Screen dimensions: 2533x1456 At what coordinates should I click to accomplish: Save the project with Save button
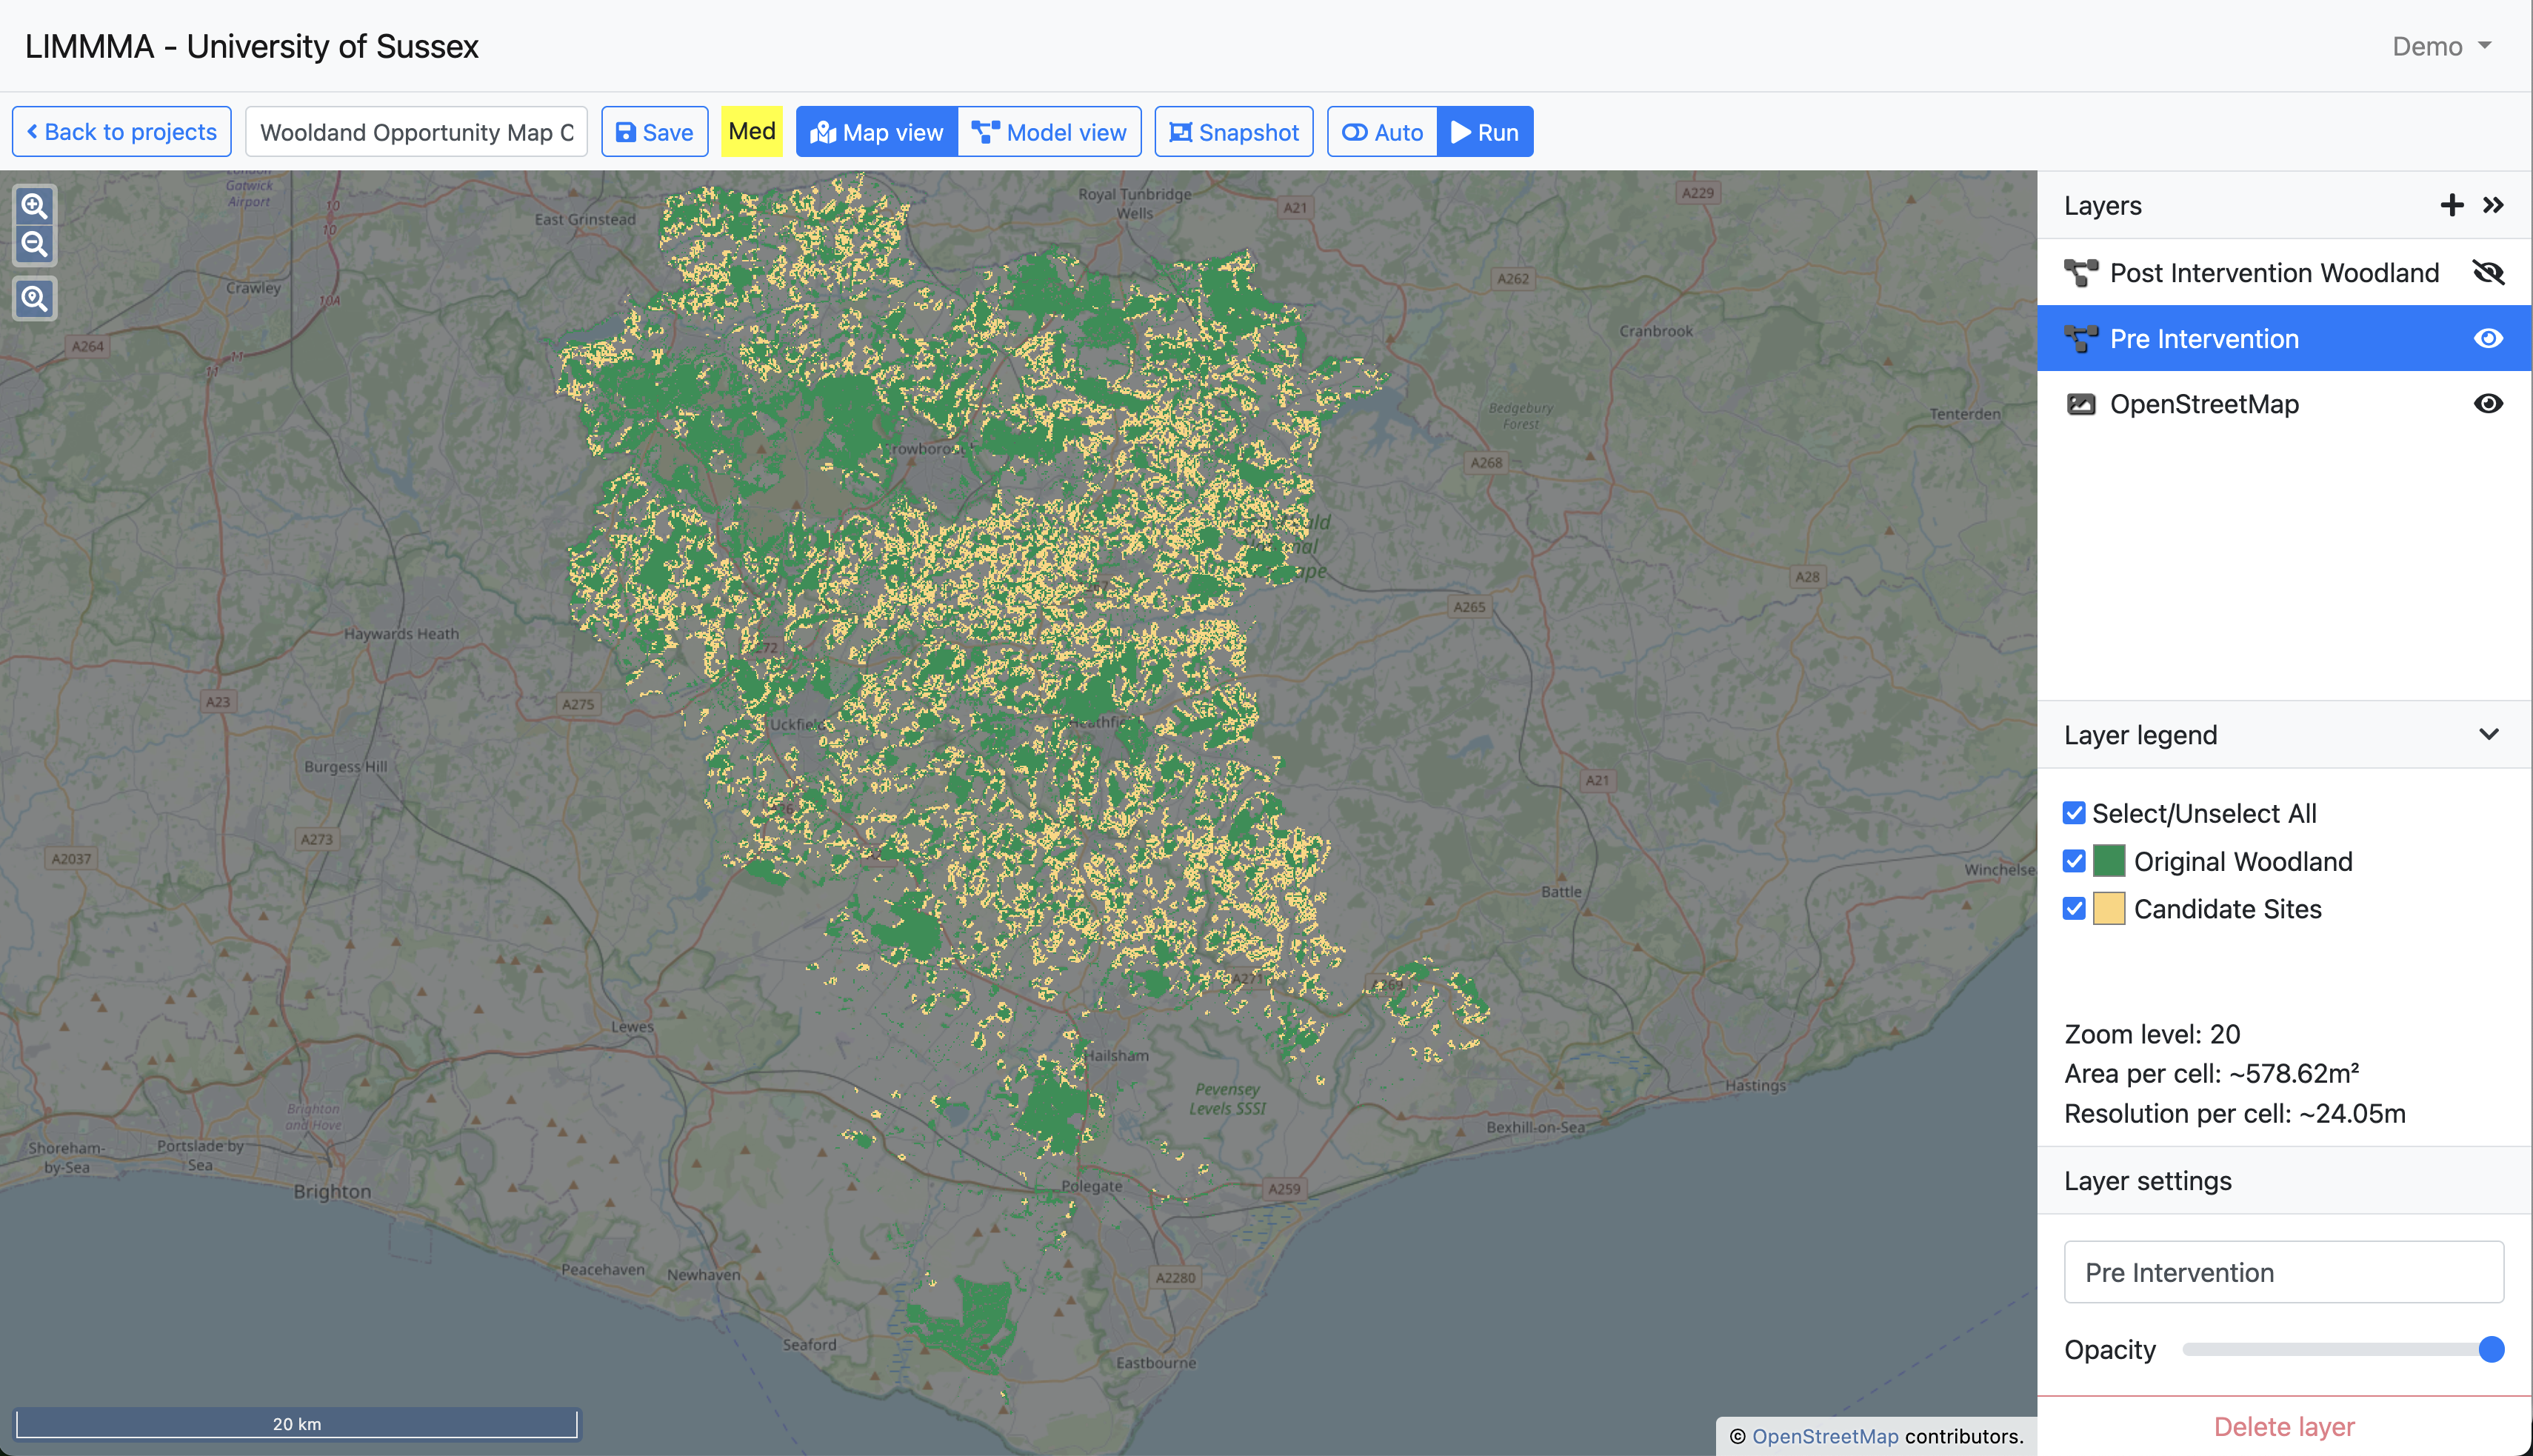pos(654,132)
